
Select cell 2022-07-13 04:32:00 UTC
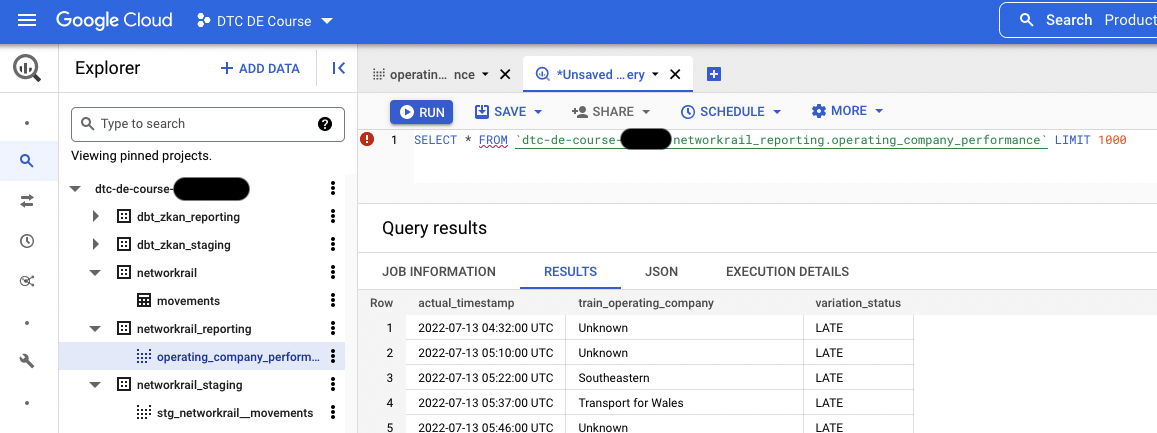[x=486, y=328]
